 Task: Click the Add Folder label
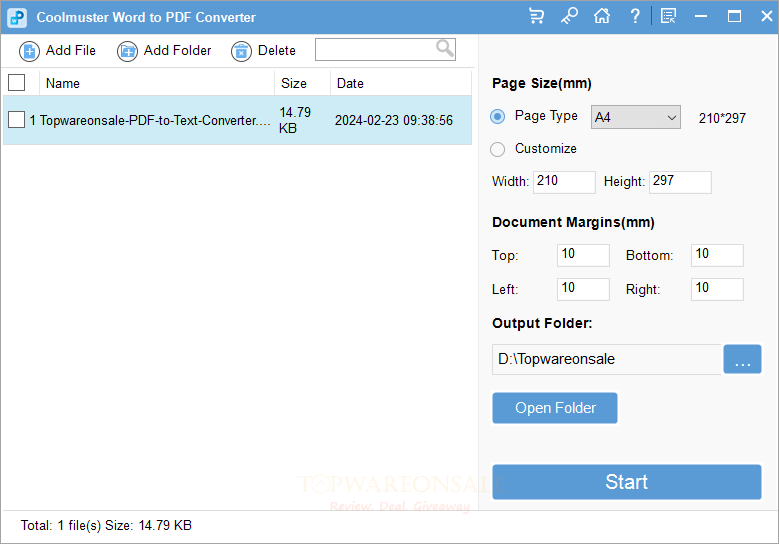point(177,51)
